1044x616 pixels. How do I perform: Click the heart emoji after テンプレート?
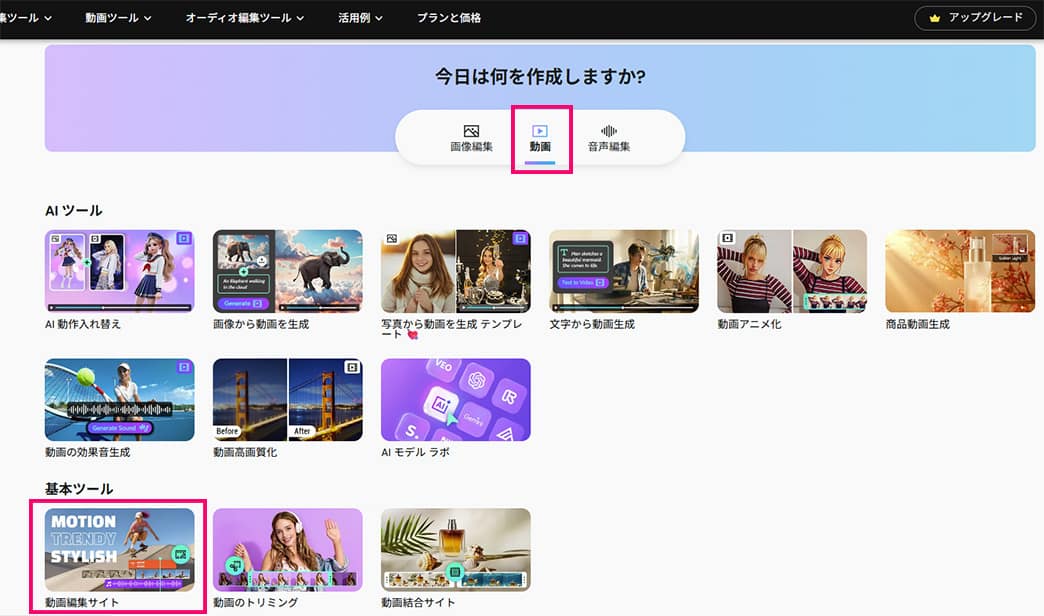412,335
